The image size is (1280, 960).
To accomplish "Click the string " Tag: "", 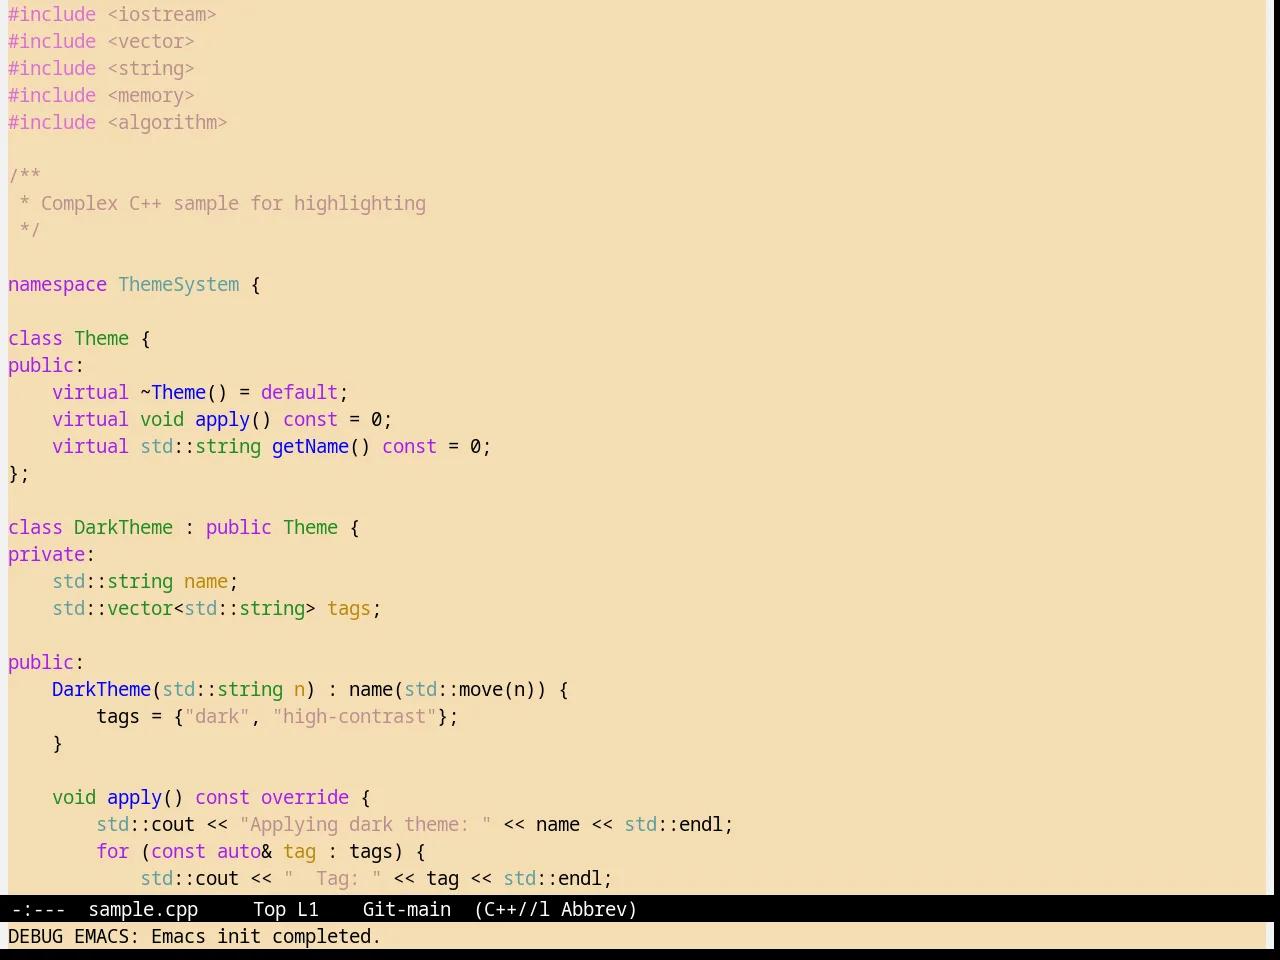I will (x=332, y=878).
